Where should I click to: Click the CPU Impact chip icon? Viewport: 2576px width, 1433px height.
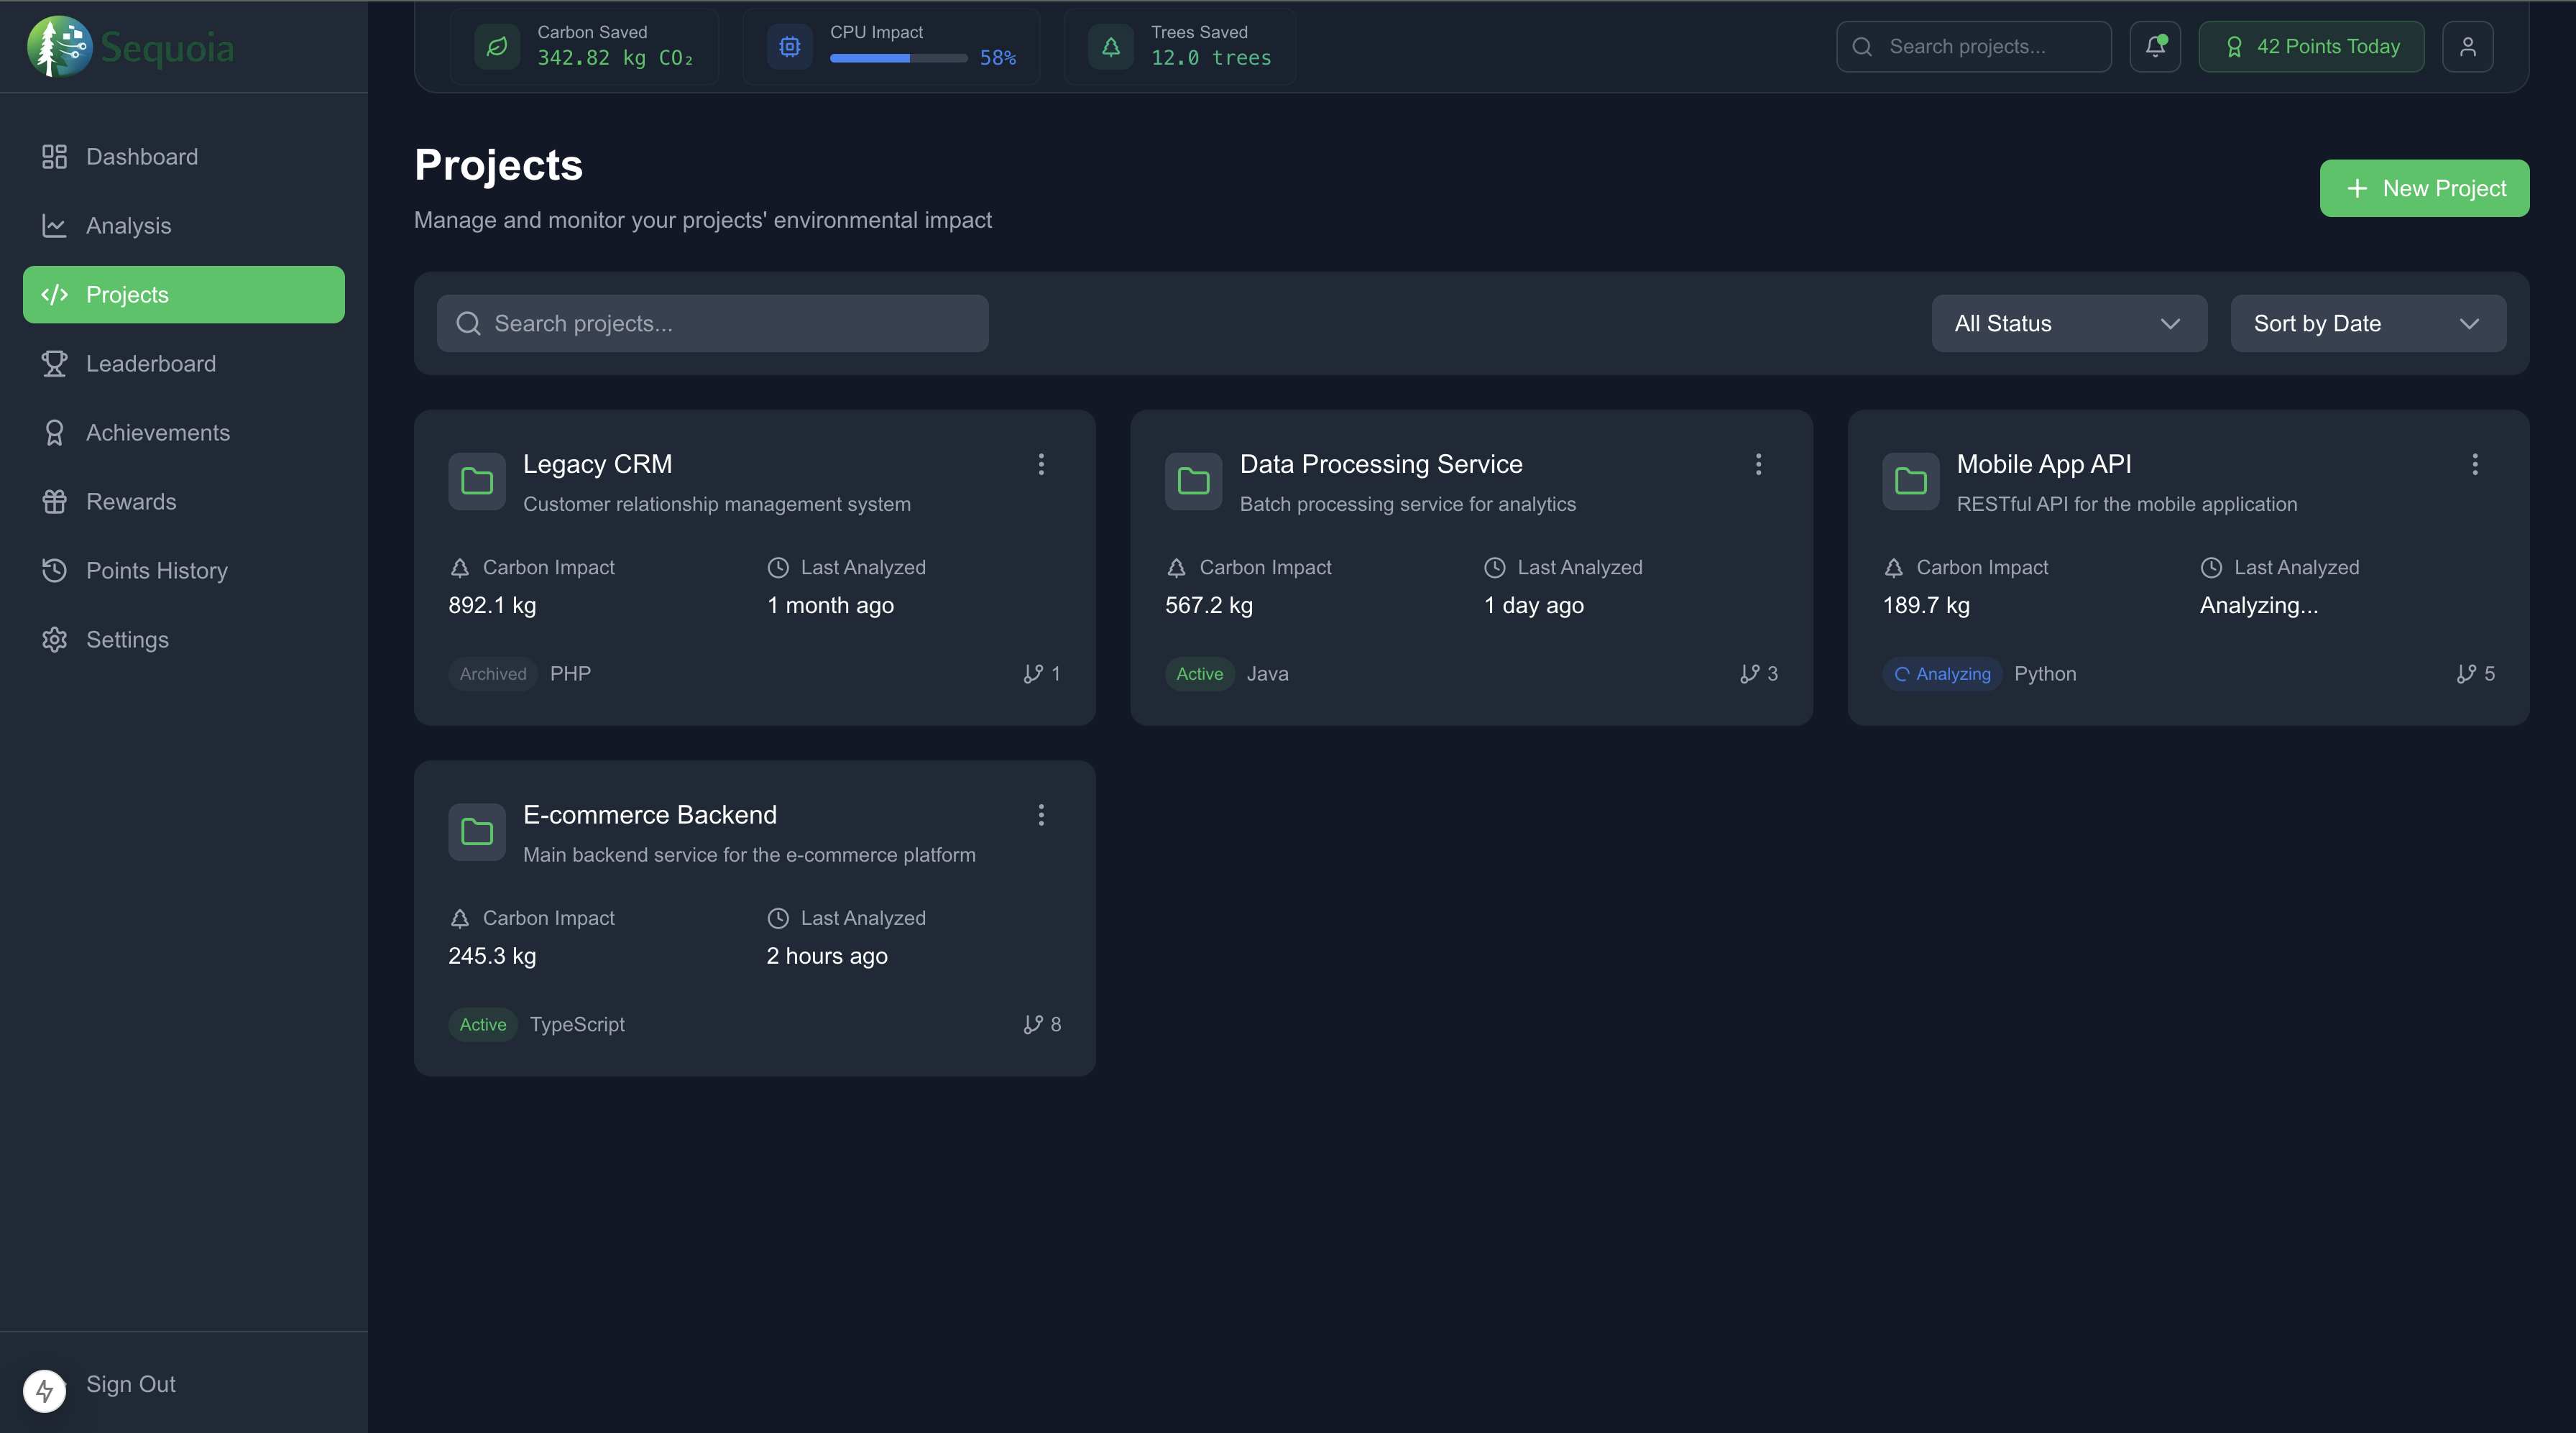[x=790, y=47]
